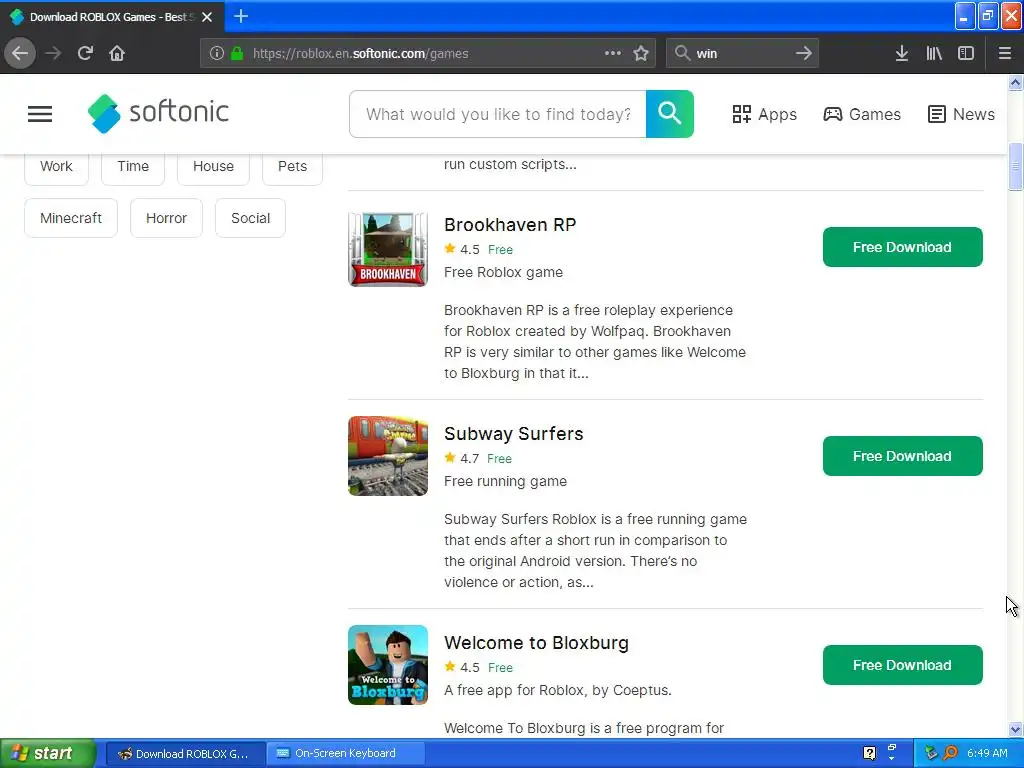Click the system tray clock
The height and width of the screenshot is (768, 1024).
point(987,753)
